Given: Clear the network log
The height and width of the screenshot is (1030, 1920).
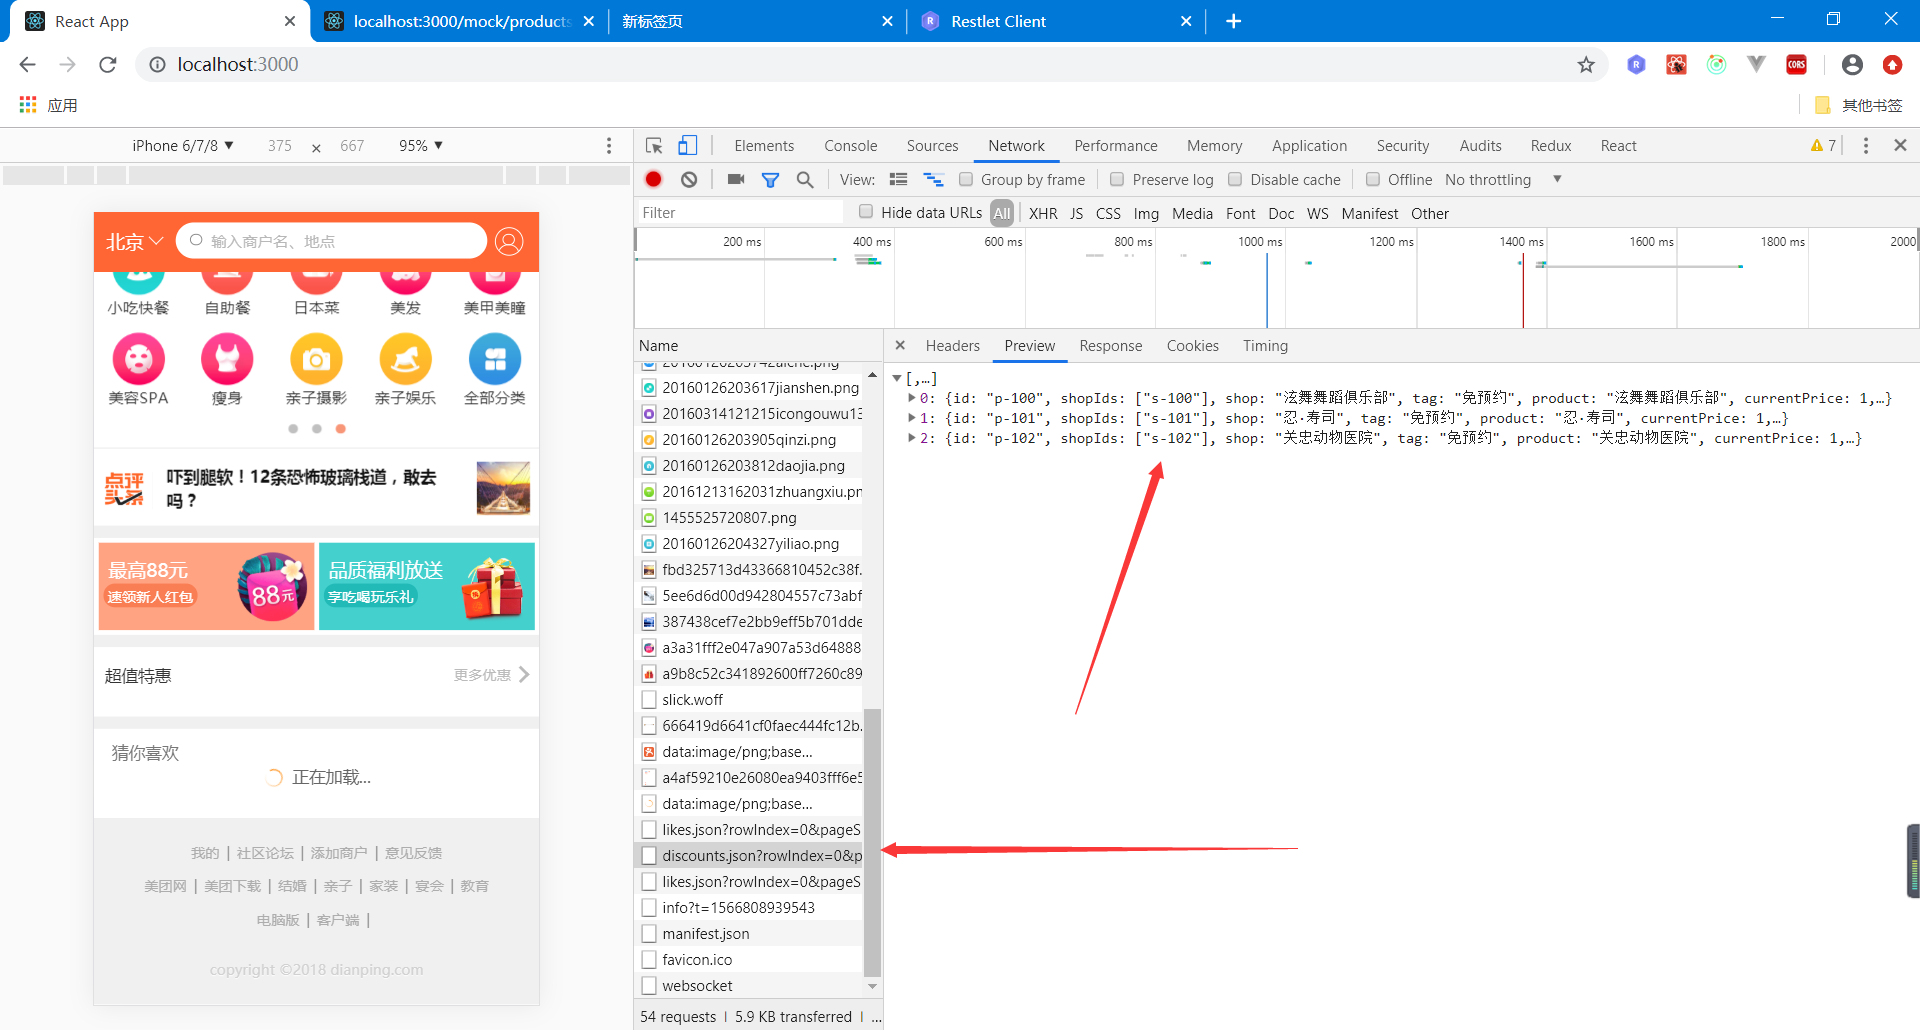Looking at the screenshot, I should pyautogui.click(x=689, y=180).
